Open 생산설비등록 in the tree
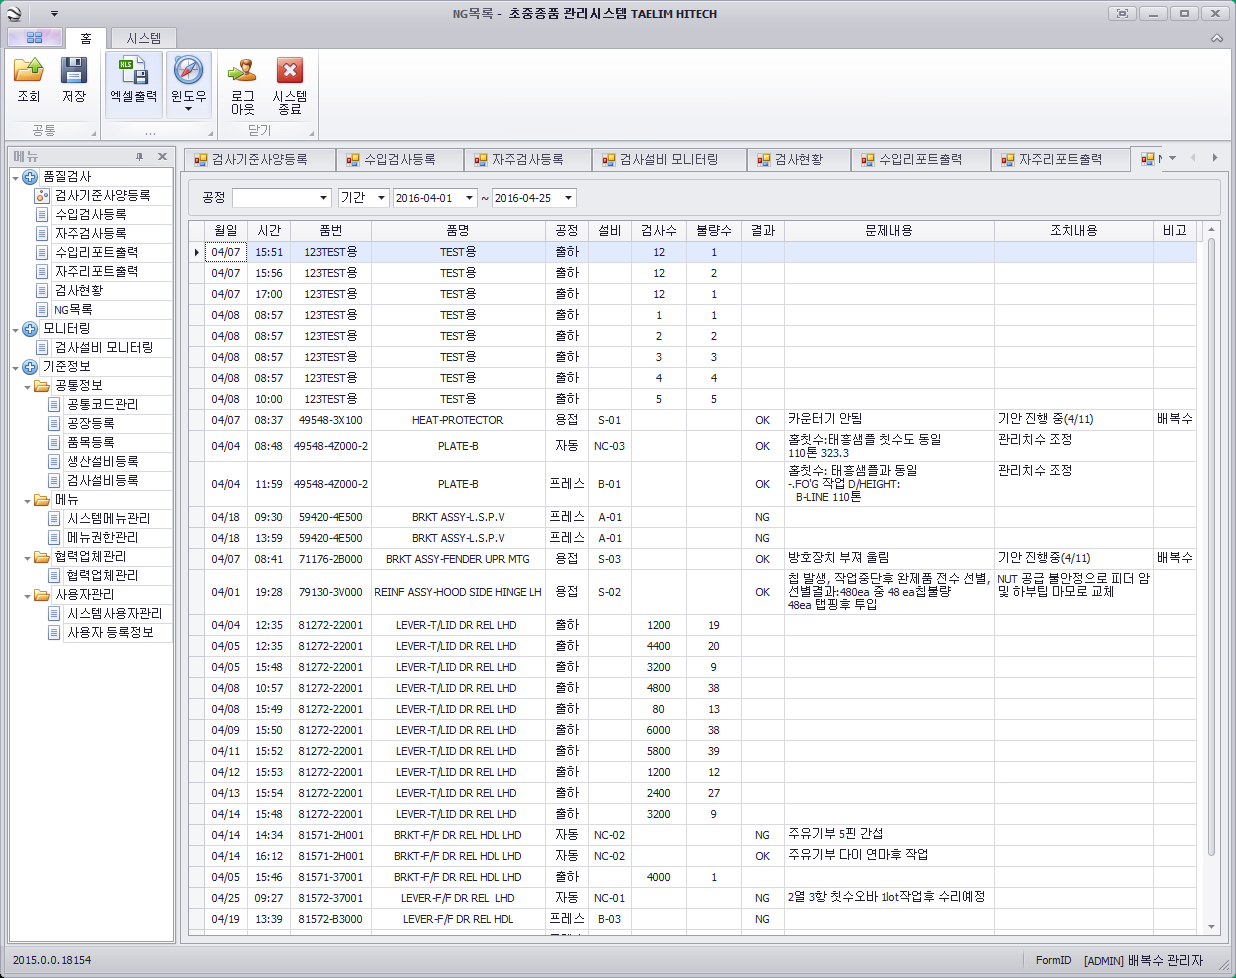The image size is (1236, 978). tap(102, 462)
